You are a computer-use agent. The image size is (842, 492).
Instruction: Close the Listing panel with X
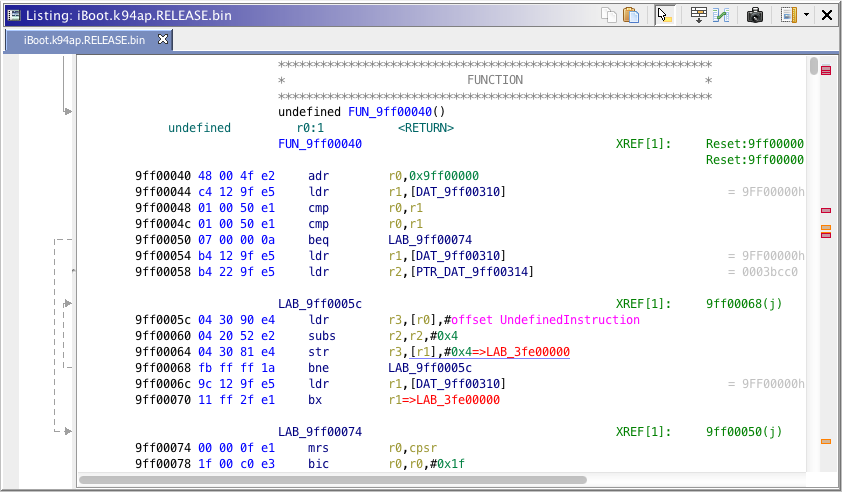827,15
